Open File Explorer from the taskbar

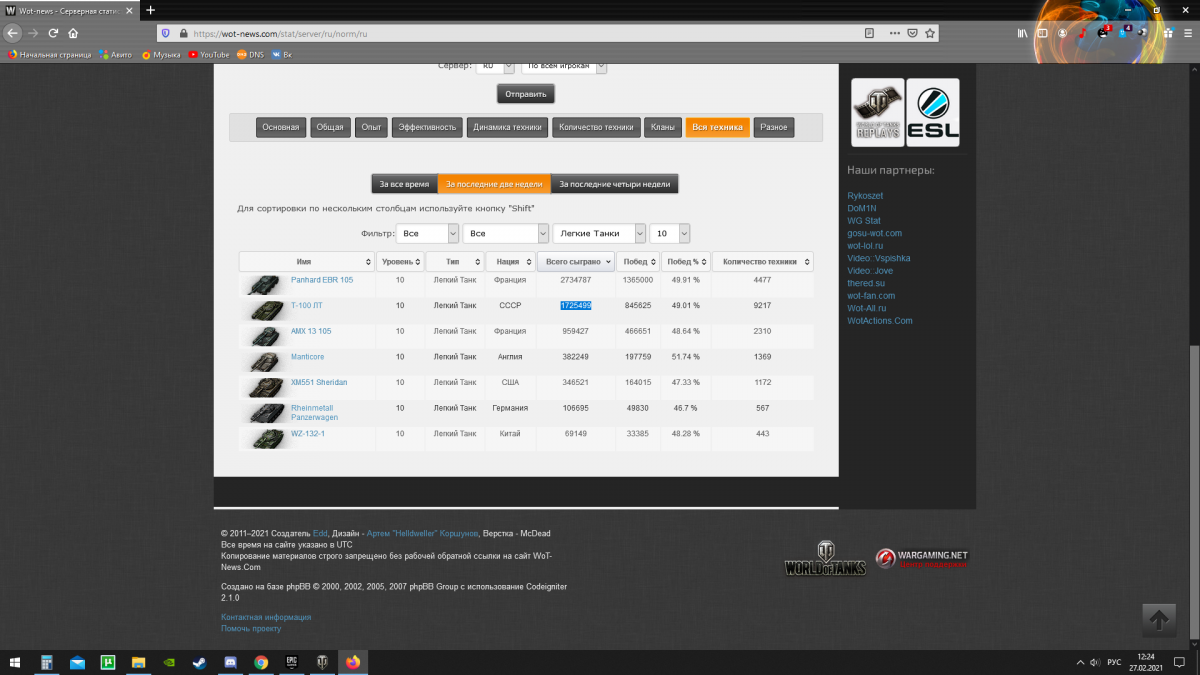138,662
